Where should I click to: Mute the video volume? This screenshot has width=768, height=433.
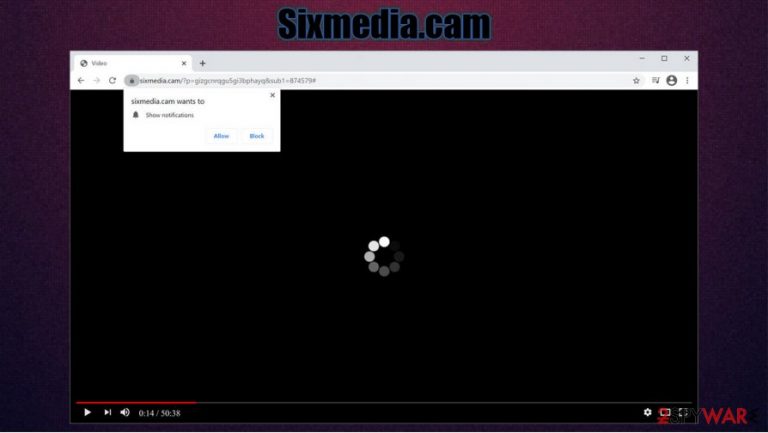(x=125, y=413)
